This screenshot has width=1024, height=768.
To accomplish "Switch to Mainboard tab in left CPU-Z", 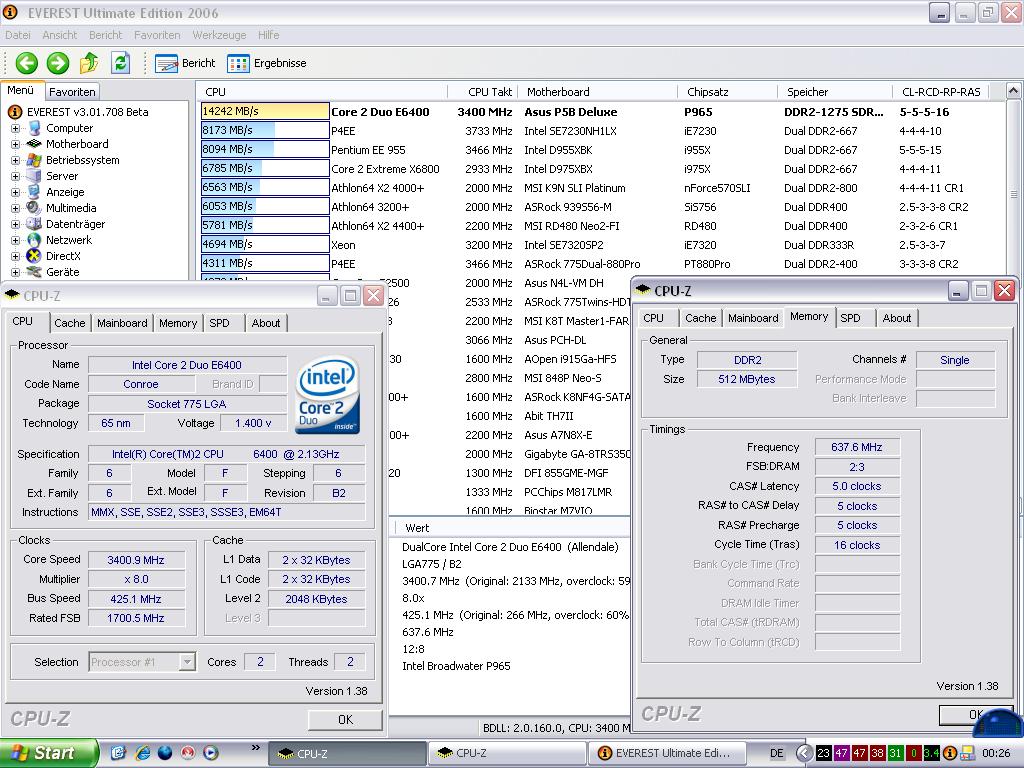I will pos(122,323).
